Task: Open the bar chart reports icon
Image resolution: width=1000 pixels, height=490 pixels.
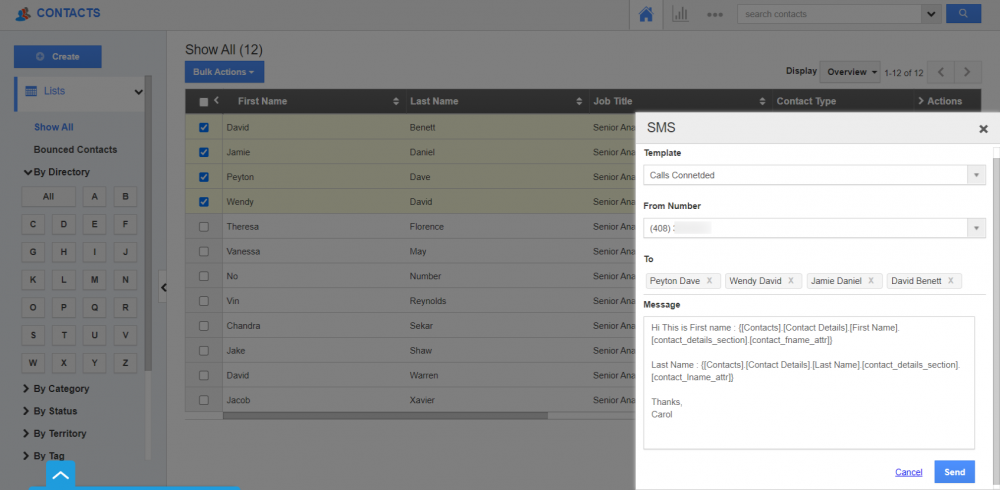Action: (x=680, y=14)
